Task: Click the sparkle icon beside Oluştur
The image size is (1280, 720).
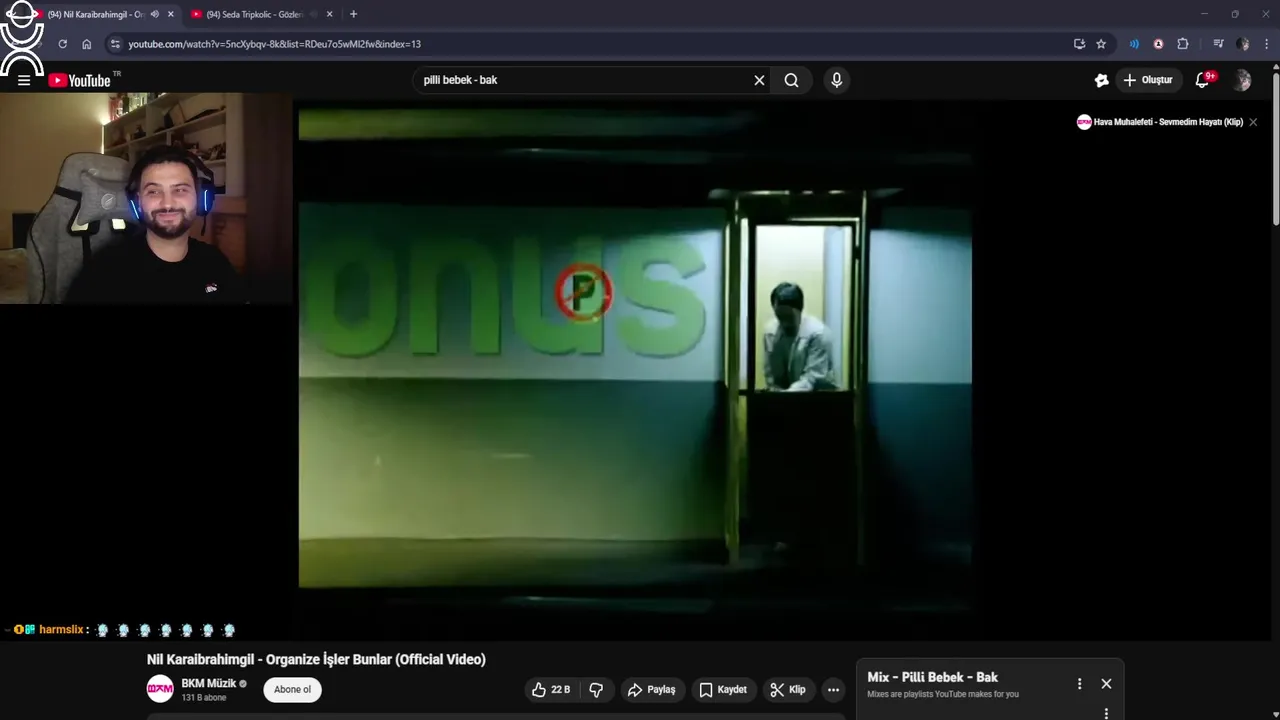Action: click(x=1101, y=80)
